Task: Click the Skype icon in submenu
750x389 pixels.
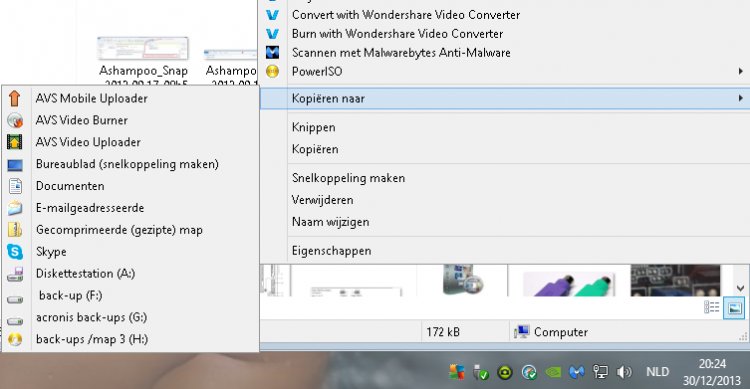Action: pyautogui.click(x=15, y=252)
